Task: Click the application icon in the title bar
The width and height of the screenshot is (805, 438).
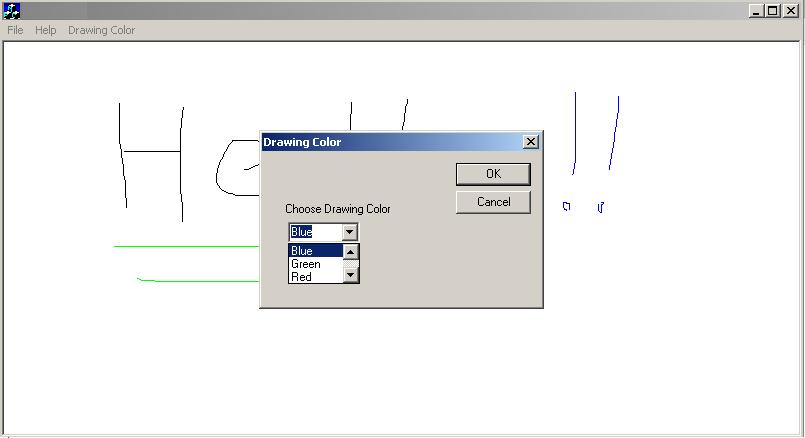Action: tap(12, 11)
